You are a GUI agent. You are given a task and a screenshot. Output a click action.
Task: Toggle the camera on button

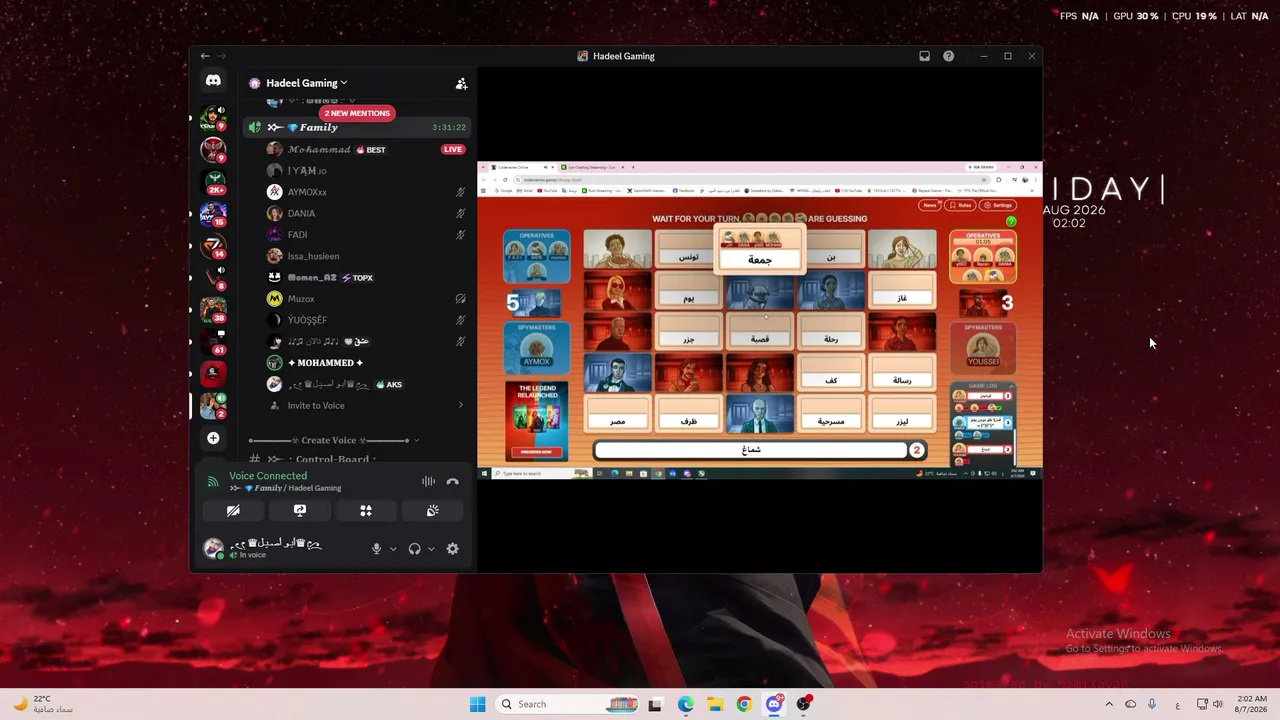[233, 510]
